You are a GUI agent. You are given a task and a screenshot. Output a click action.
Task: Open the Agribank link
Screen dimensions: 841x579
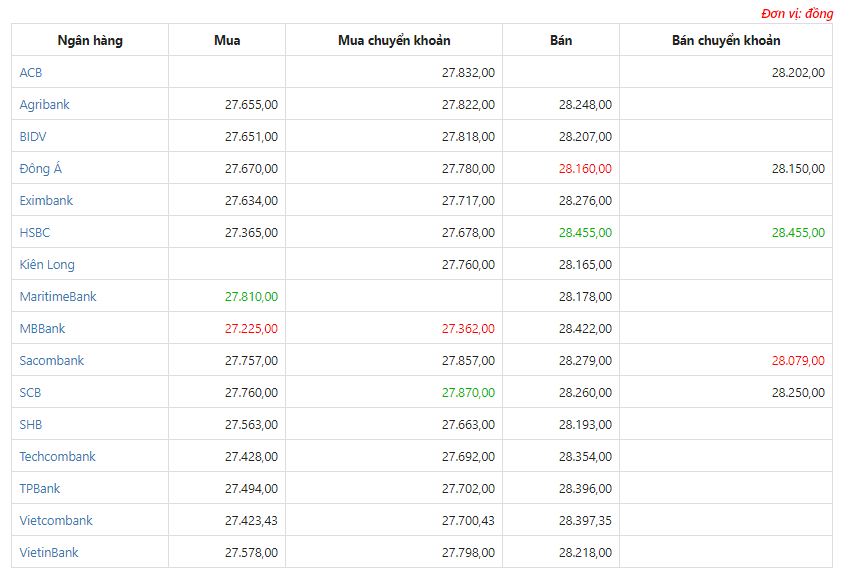click(45, 105)
